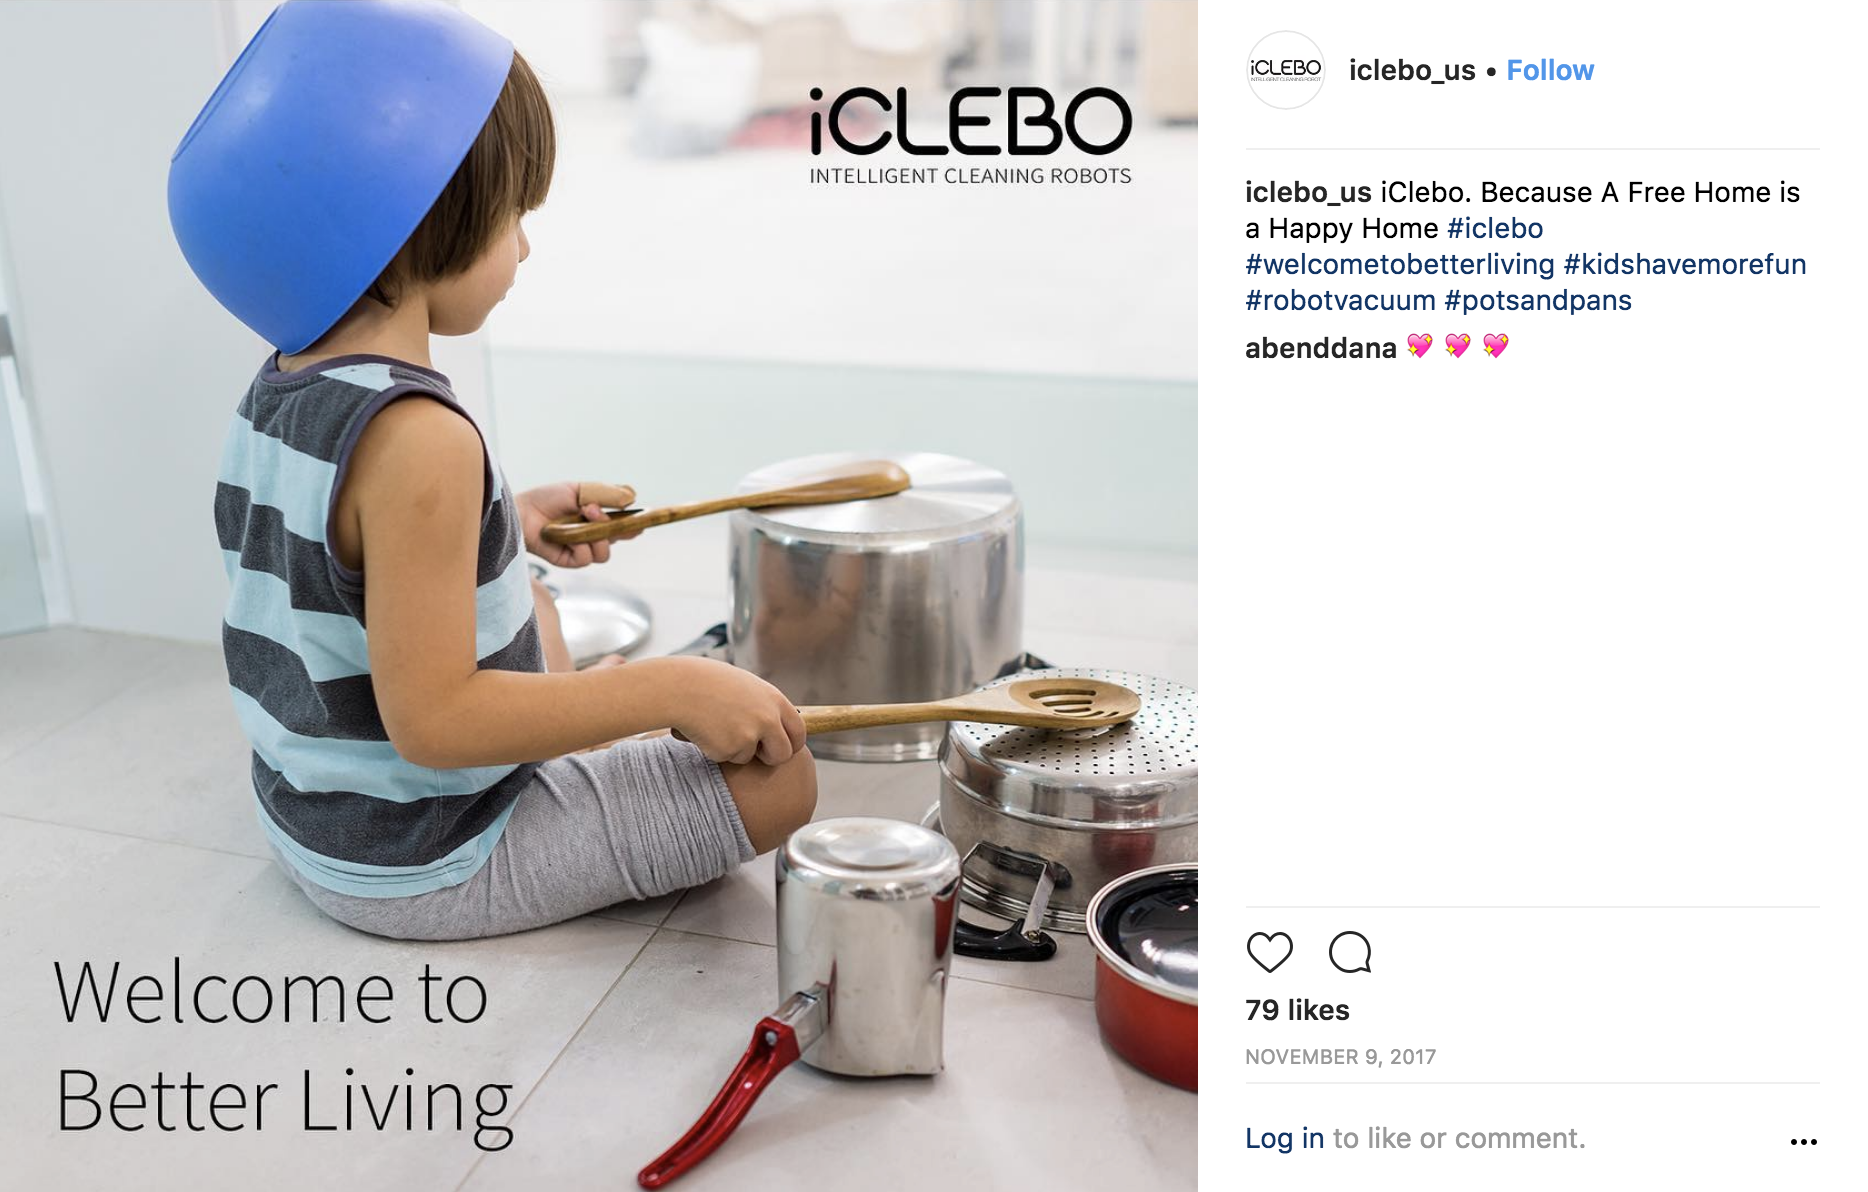1868x1192 pixels.
Task: Click the post photo of the child
Action: pos(599,596)
